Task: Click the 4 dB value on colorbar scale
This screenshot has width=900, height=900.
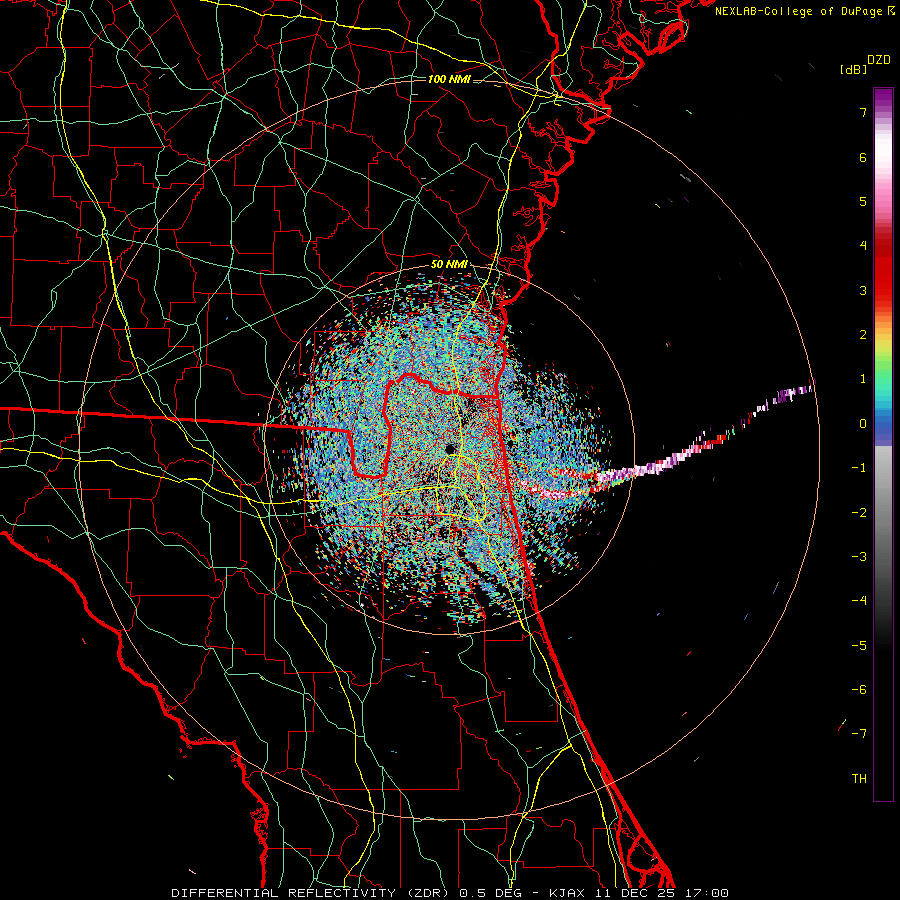Action: (x=863, y=246)
